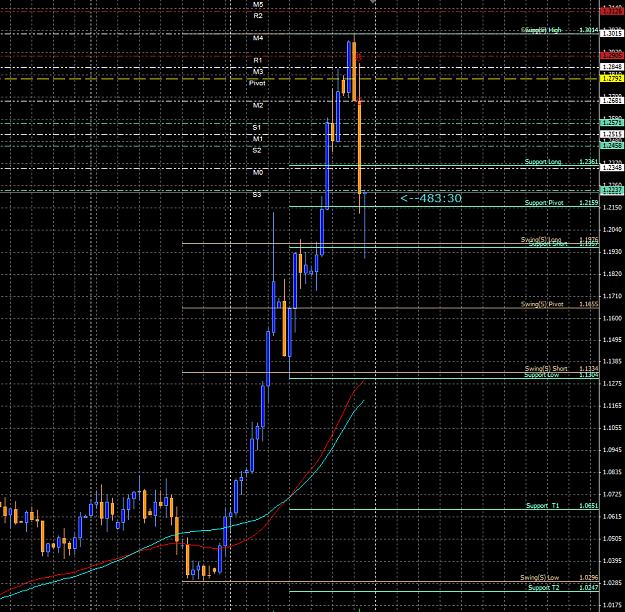
Task: Select the R1 resistance level label
Action: pos(258,61)
